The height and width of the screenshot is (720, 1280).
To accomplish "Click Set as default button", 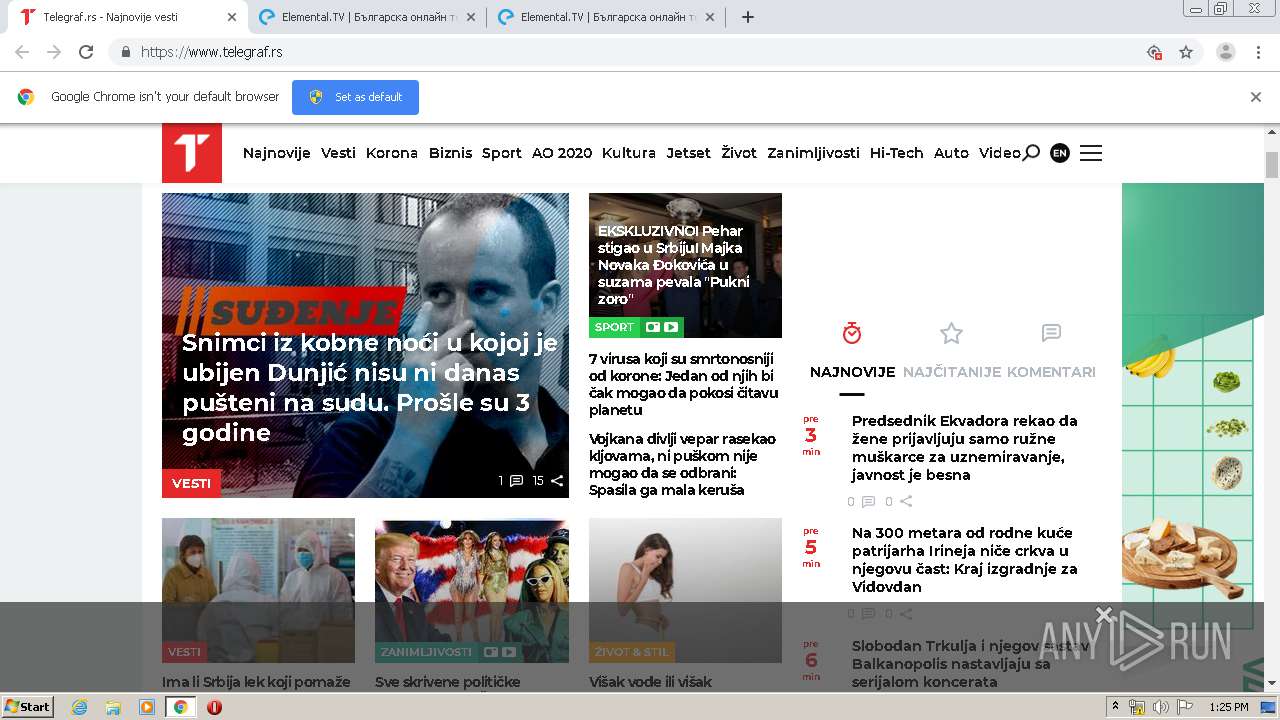I will (x=355, y=97).
